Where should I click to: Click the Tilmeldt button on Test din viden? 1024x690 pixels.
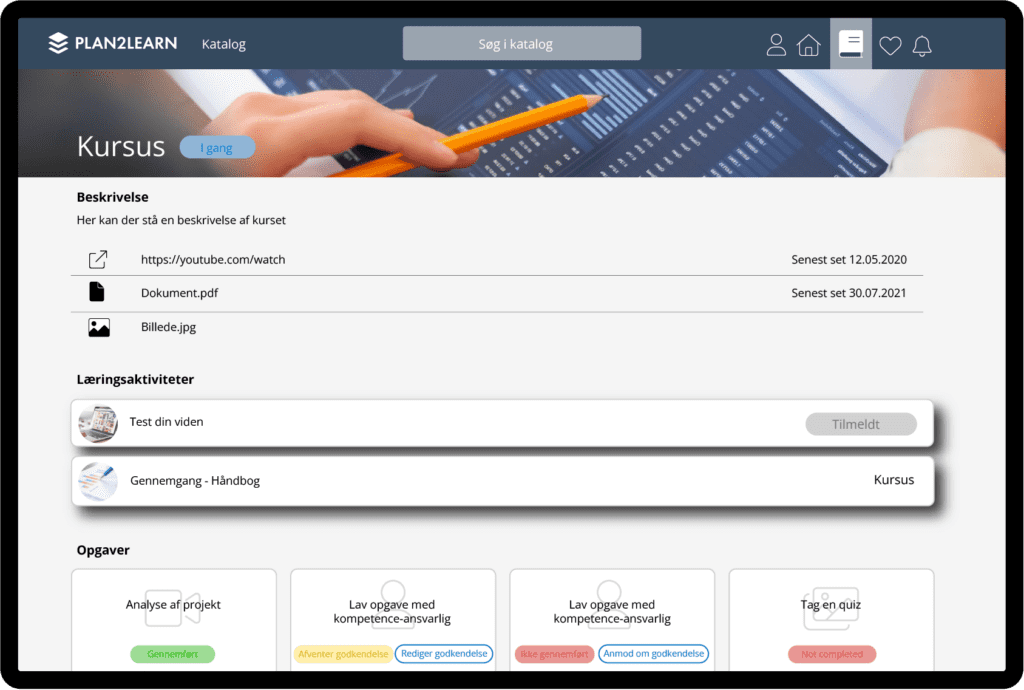tap(860, 423)
